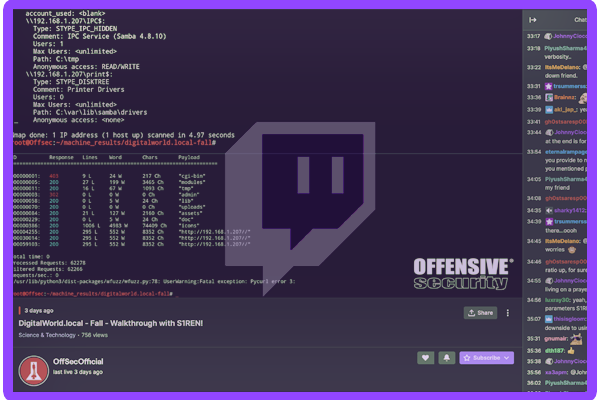Jump to chat timestamp 36:02
600x400 pixels.
[x=533, y=383]
